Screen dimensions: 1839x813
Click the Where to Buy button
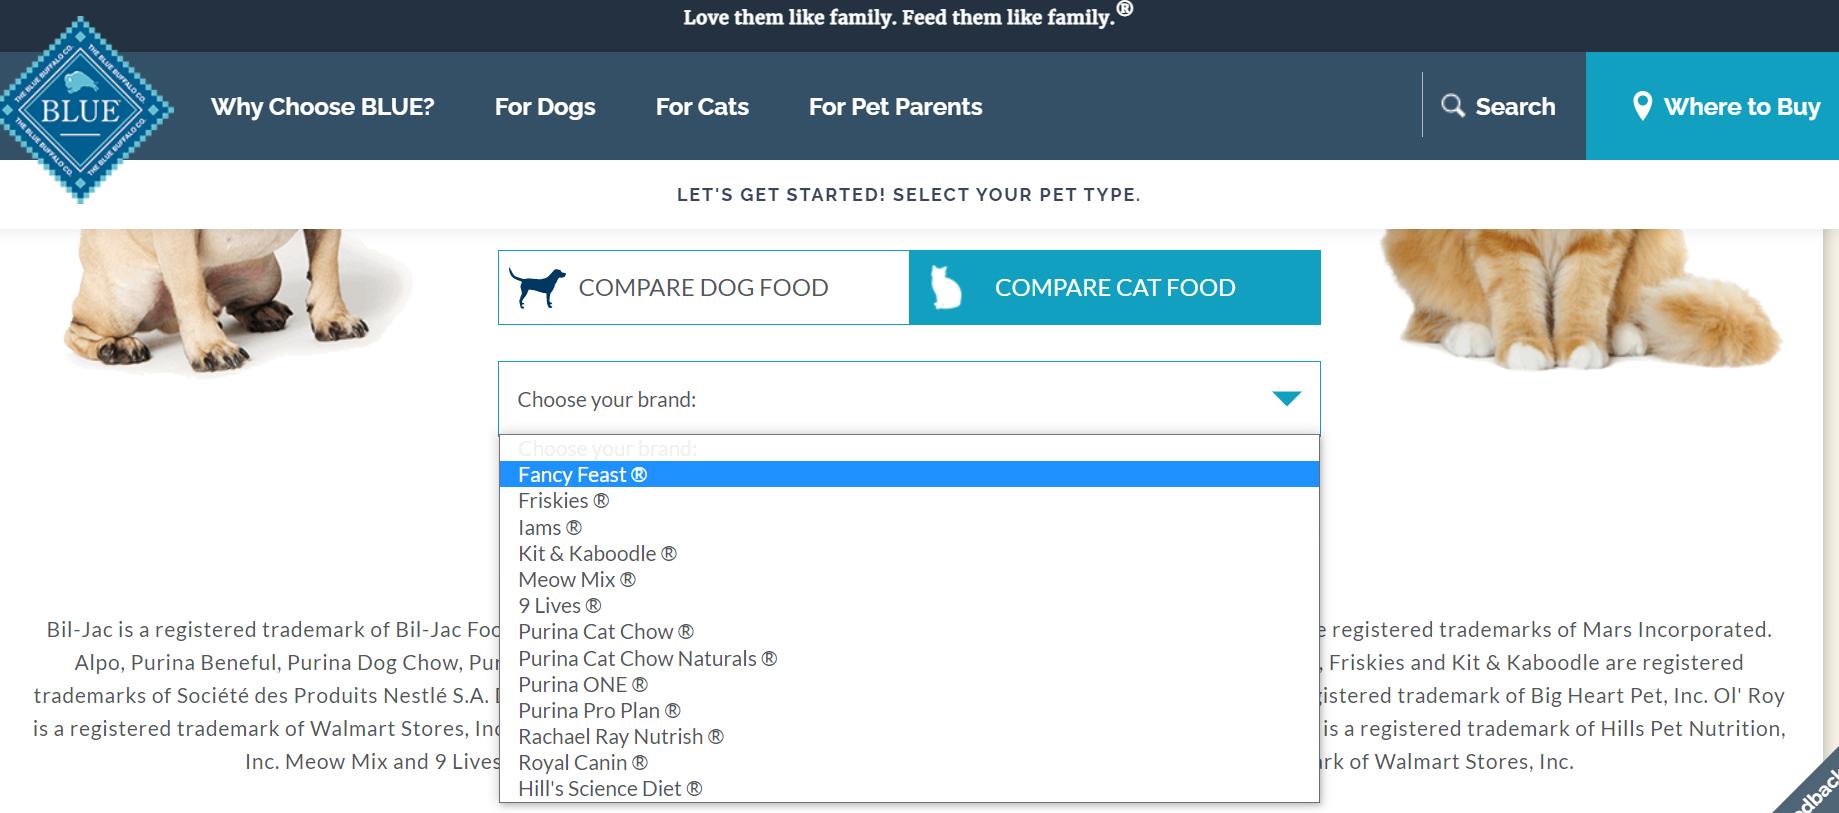click(x=1724, y=107)
